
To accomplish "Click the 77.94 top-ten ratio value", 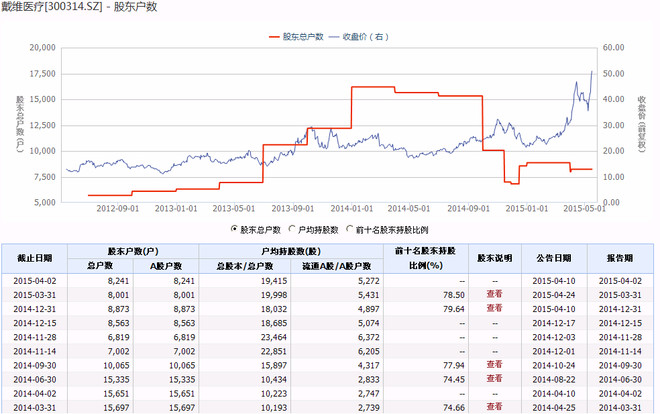I will 454,365.
